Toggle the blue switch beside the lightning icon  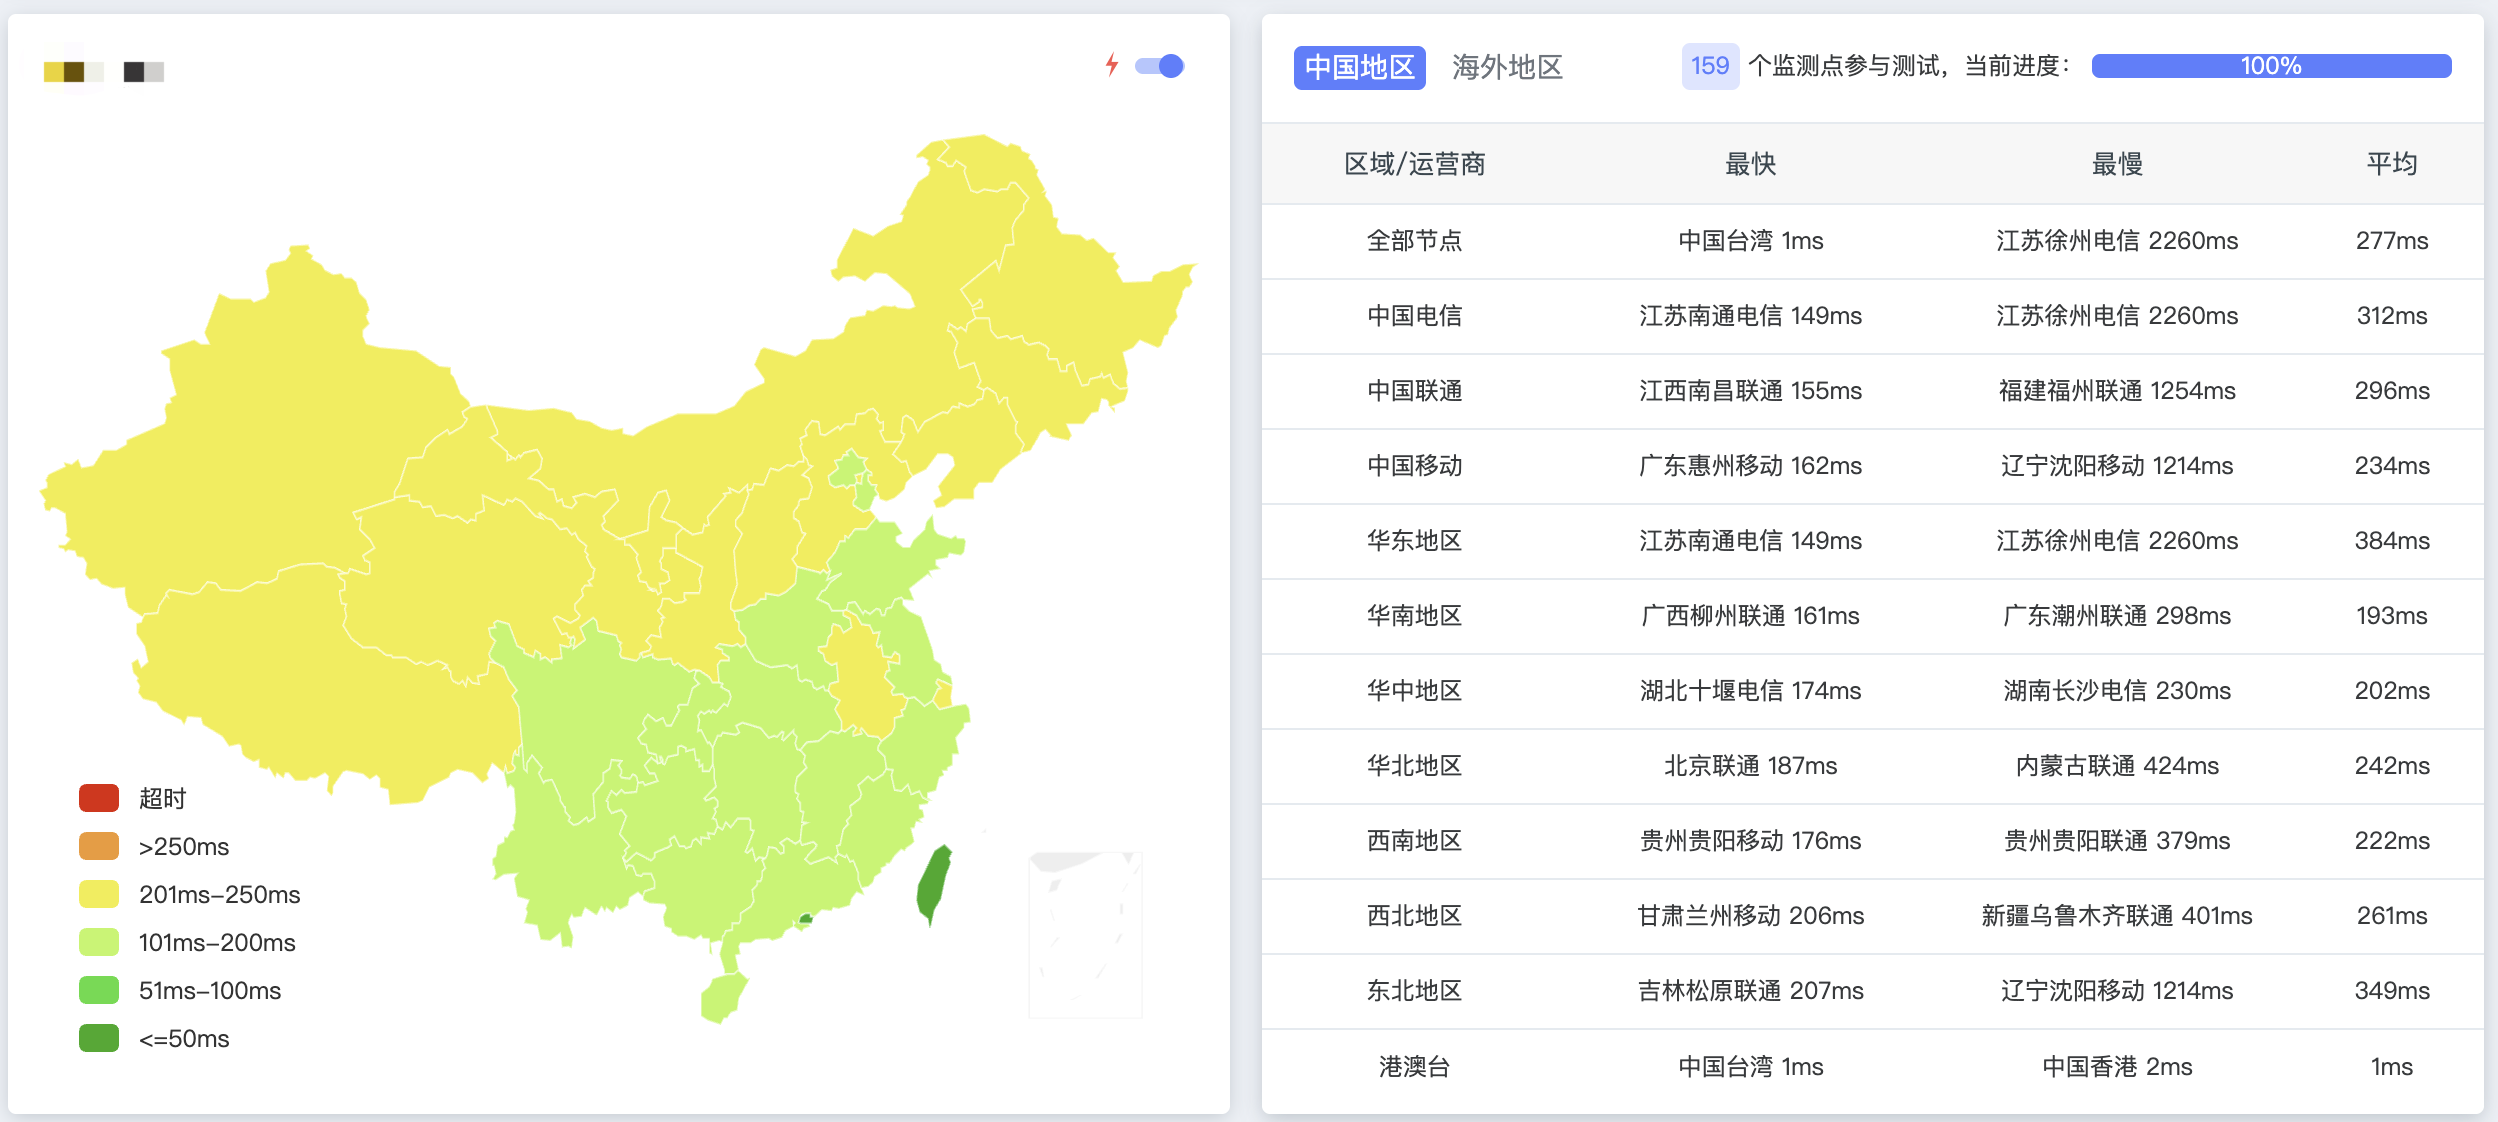pos(1160,65)
